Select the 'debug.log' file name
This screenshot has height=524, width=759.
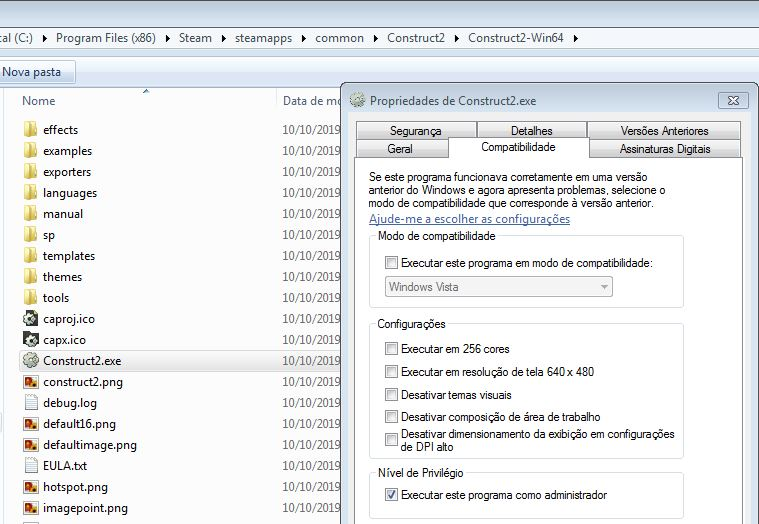pos(70,403)
